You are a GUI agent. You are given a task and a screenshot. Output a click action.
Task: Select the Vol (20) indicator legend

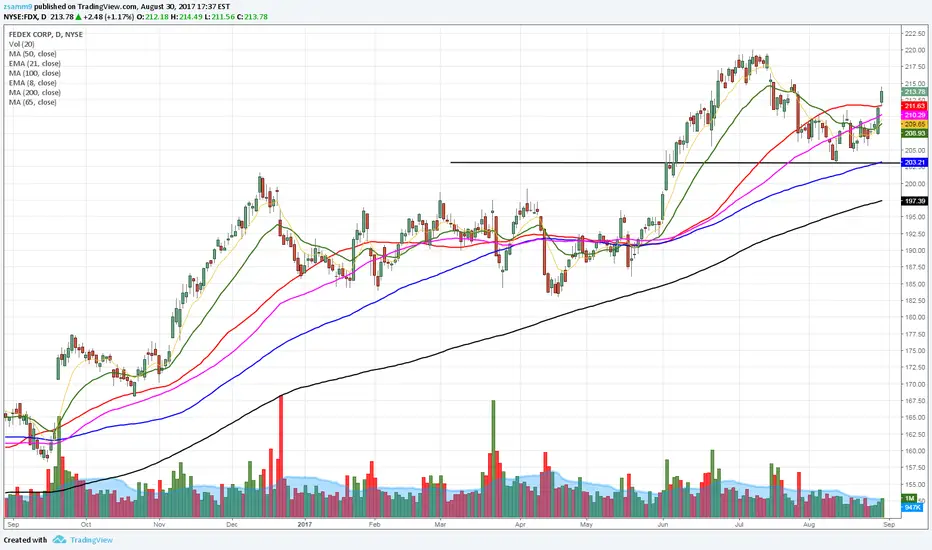(x=21, y=44)
